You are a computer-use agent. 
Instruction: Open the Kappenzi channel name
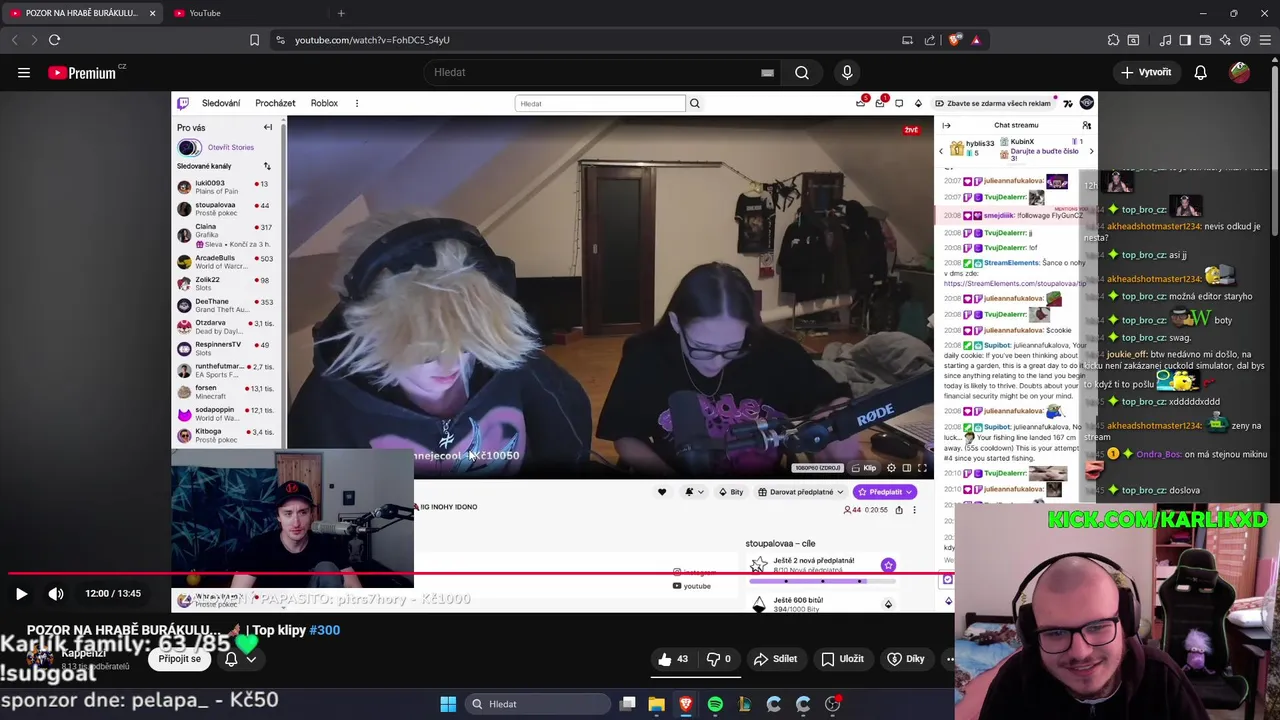pyautogui.click(x=84, y=653)
